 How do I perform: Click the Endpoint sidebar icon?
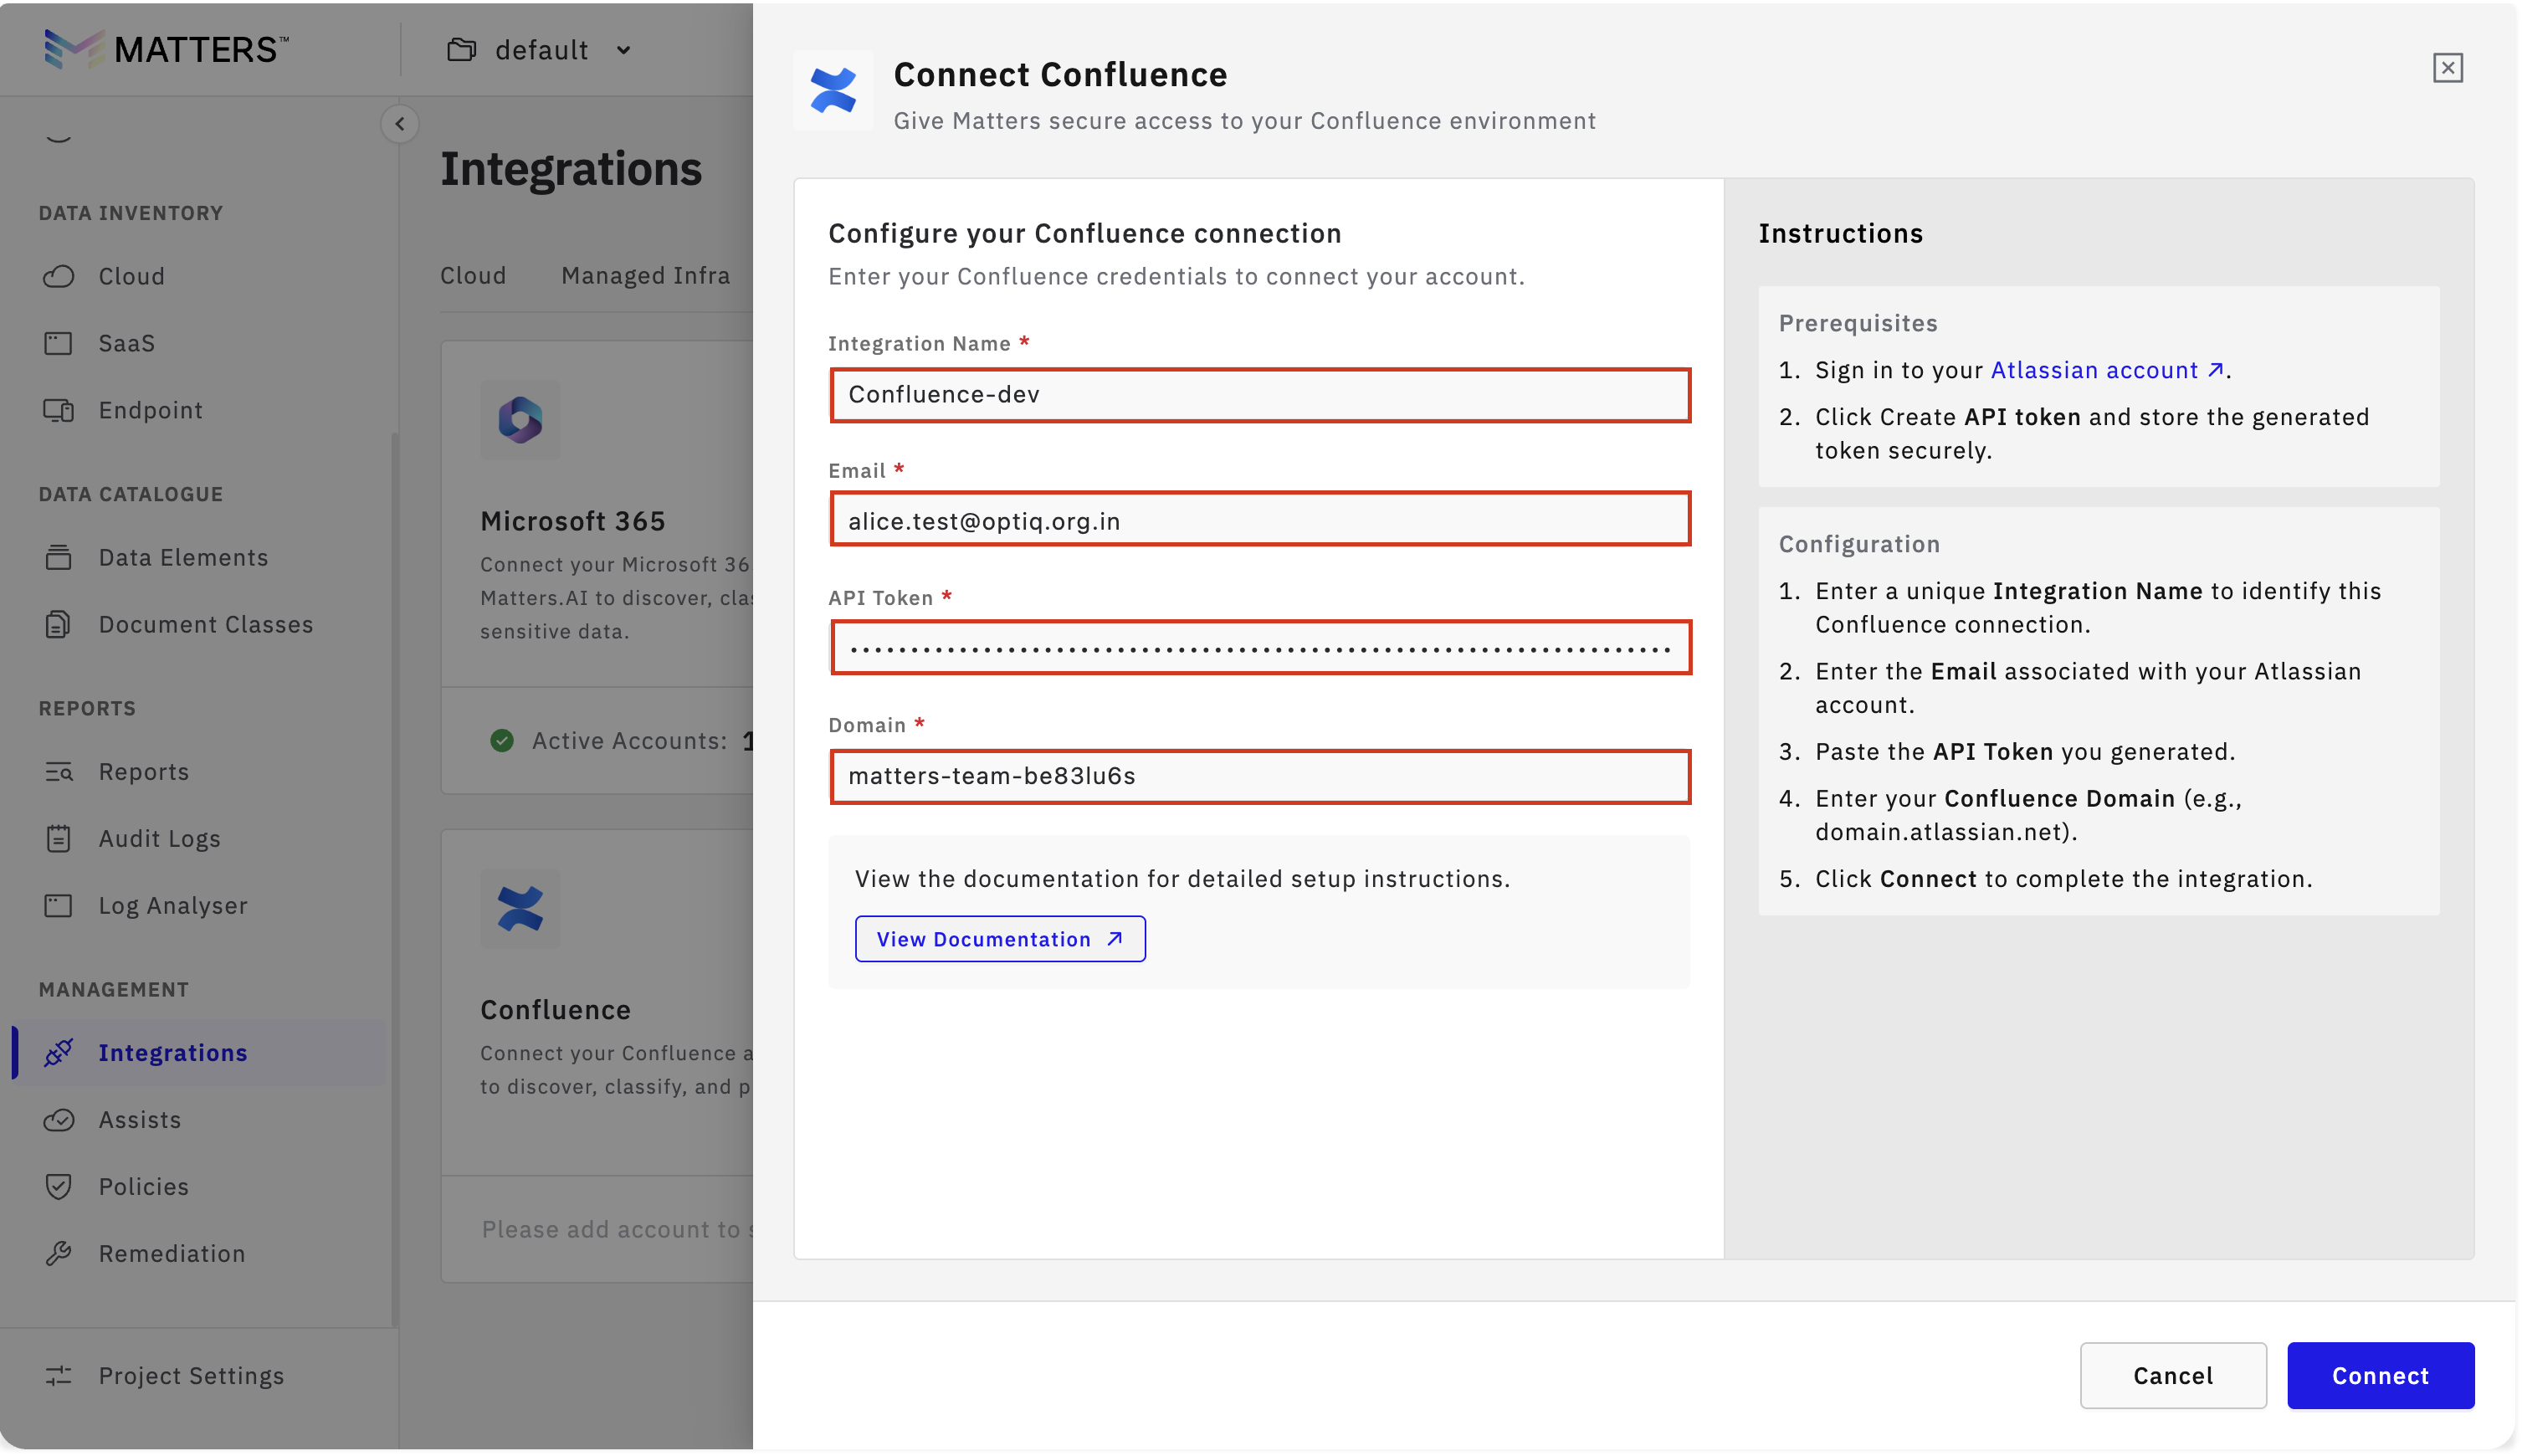(x=59, y=410)
